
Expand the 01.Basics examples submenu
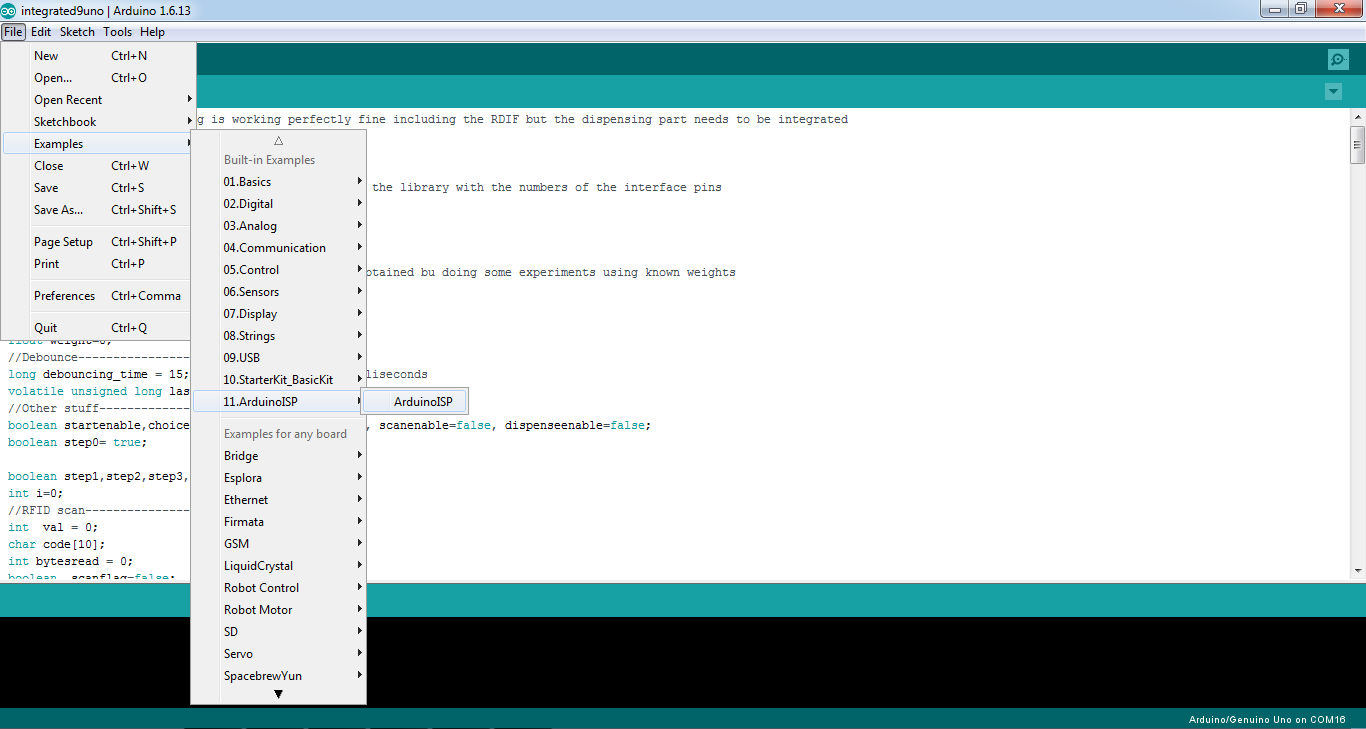click(x=279, y=182)
